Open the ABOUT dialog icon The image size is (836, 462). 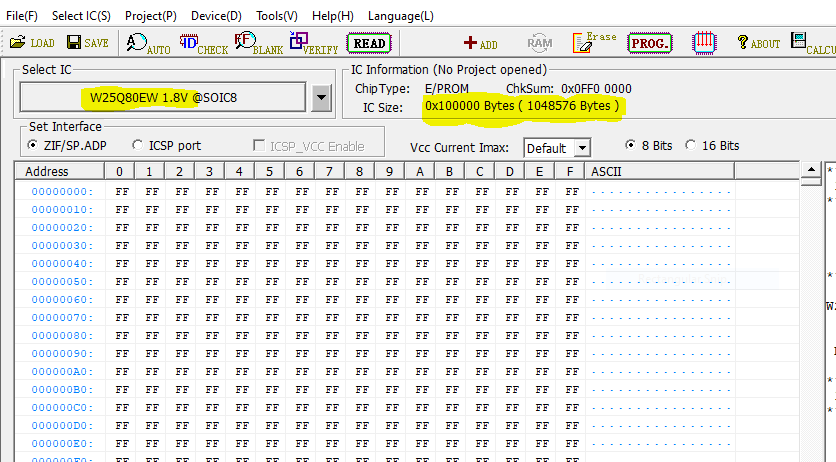click(758, 43)
